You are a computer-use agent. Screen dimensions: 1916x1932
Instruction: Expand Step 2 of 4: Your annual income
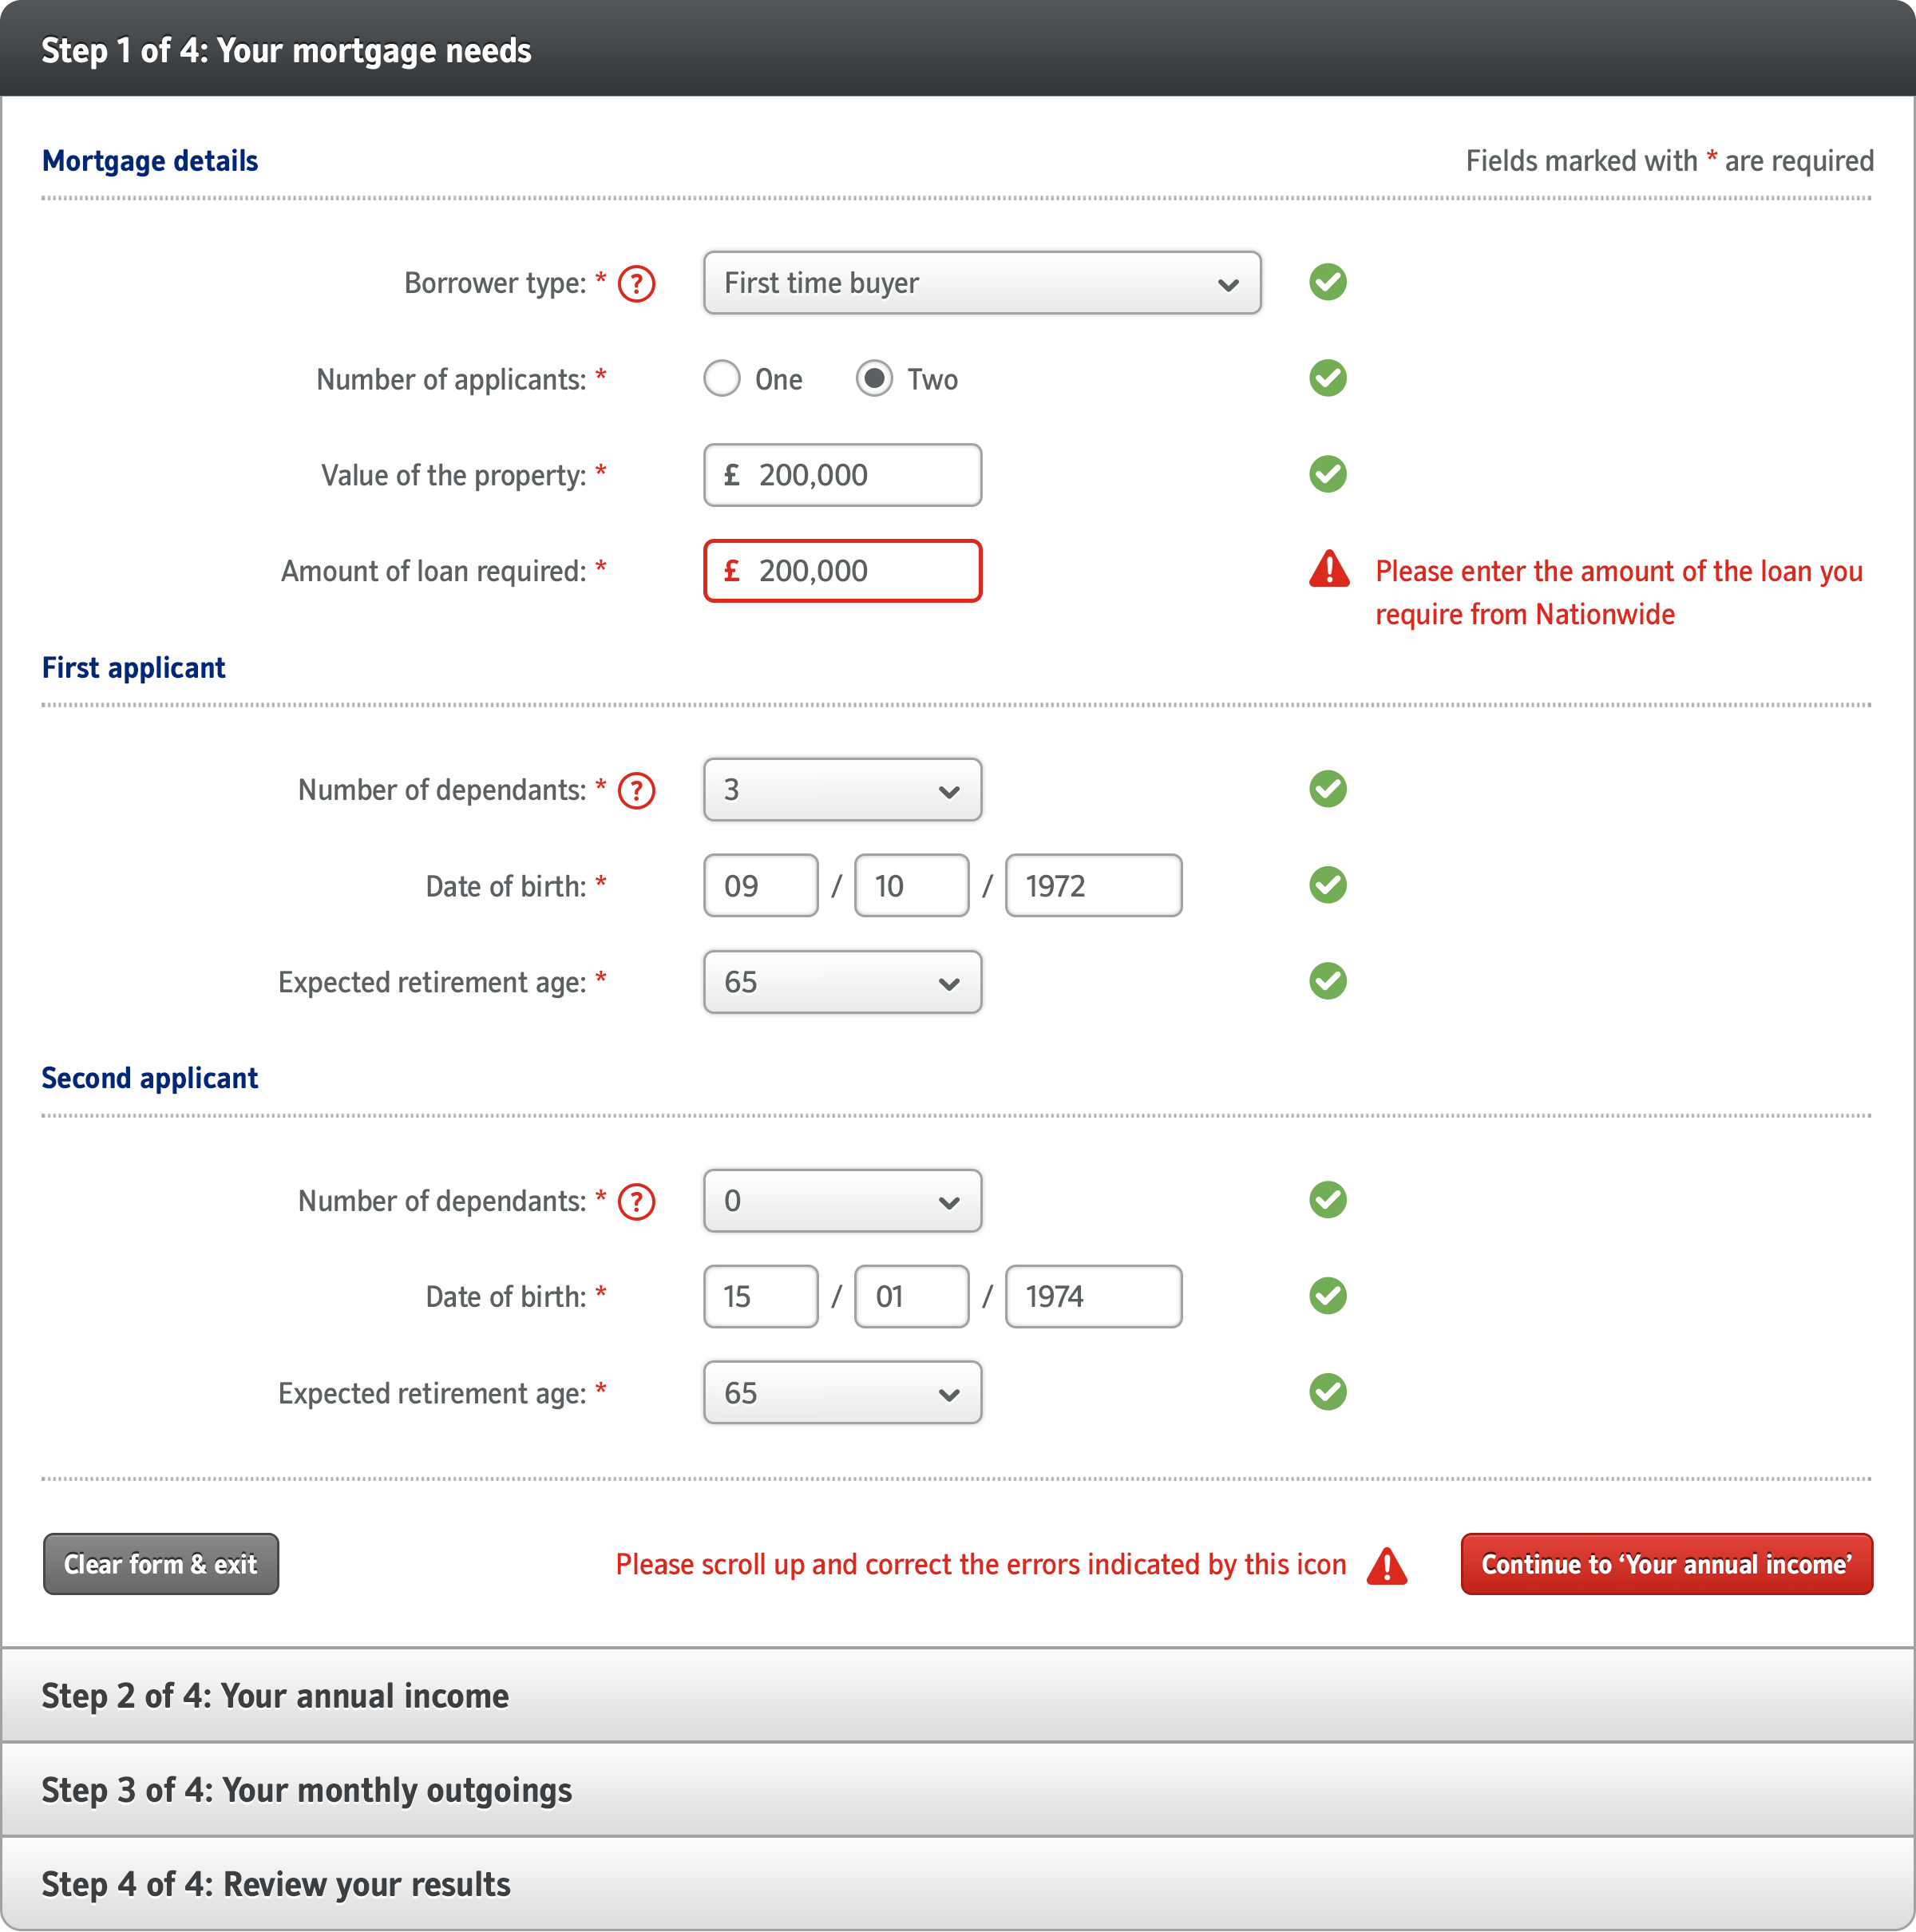point(957,1696)
